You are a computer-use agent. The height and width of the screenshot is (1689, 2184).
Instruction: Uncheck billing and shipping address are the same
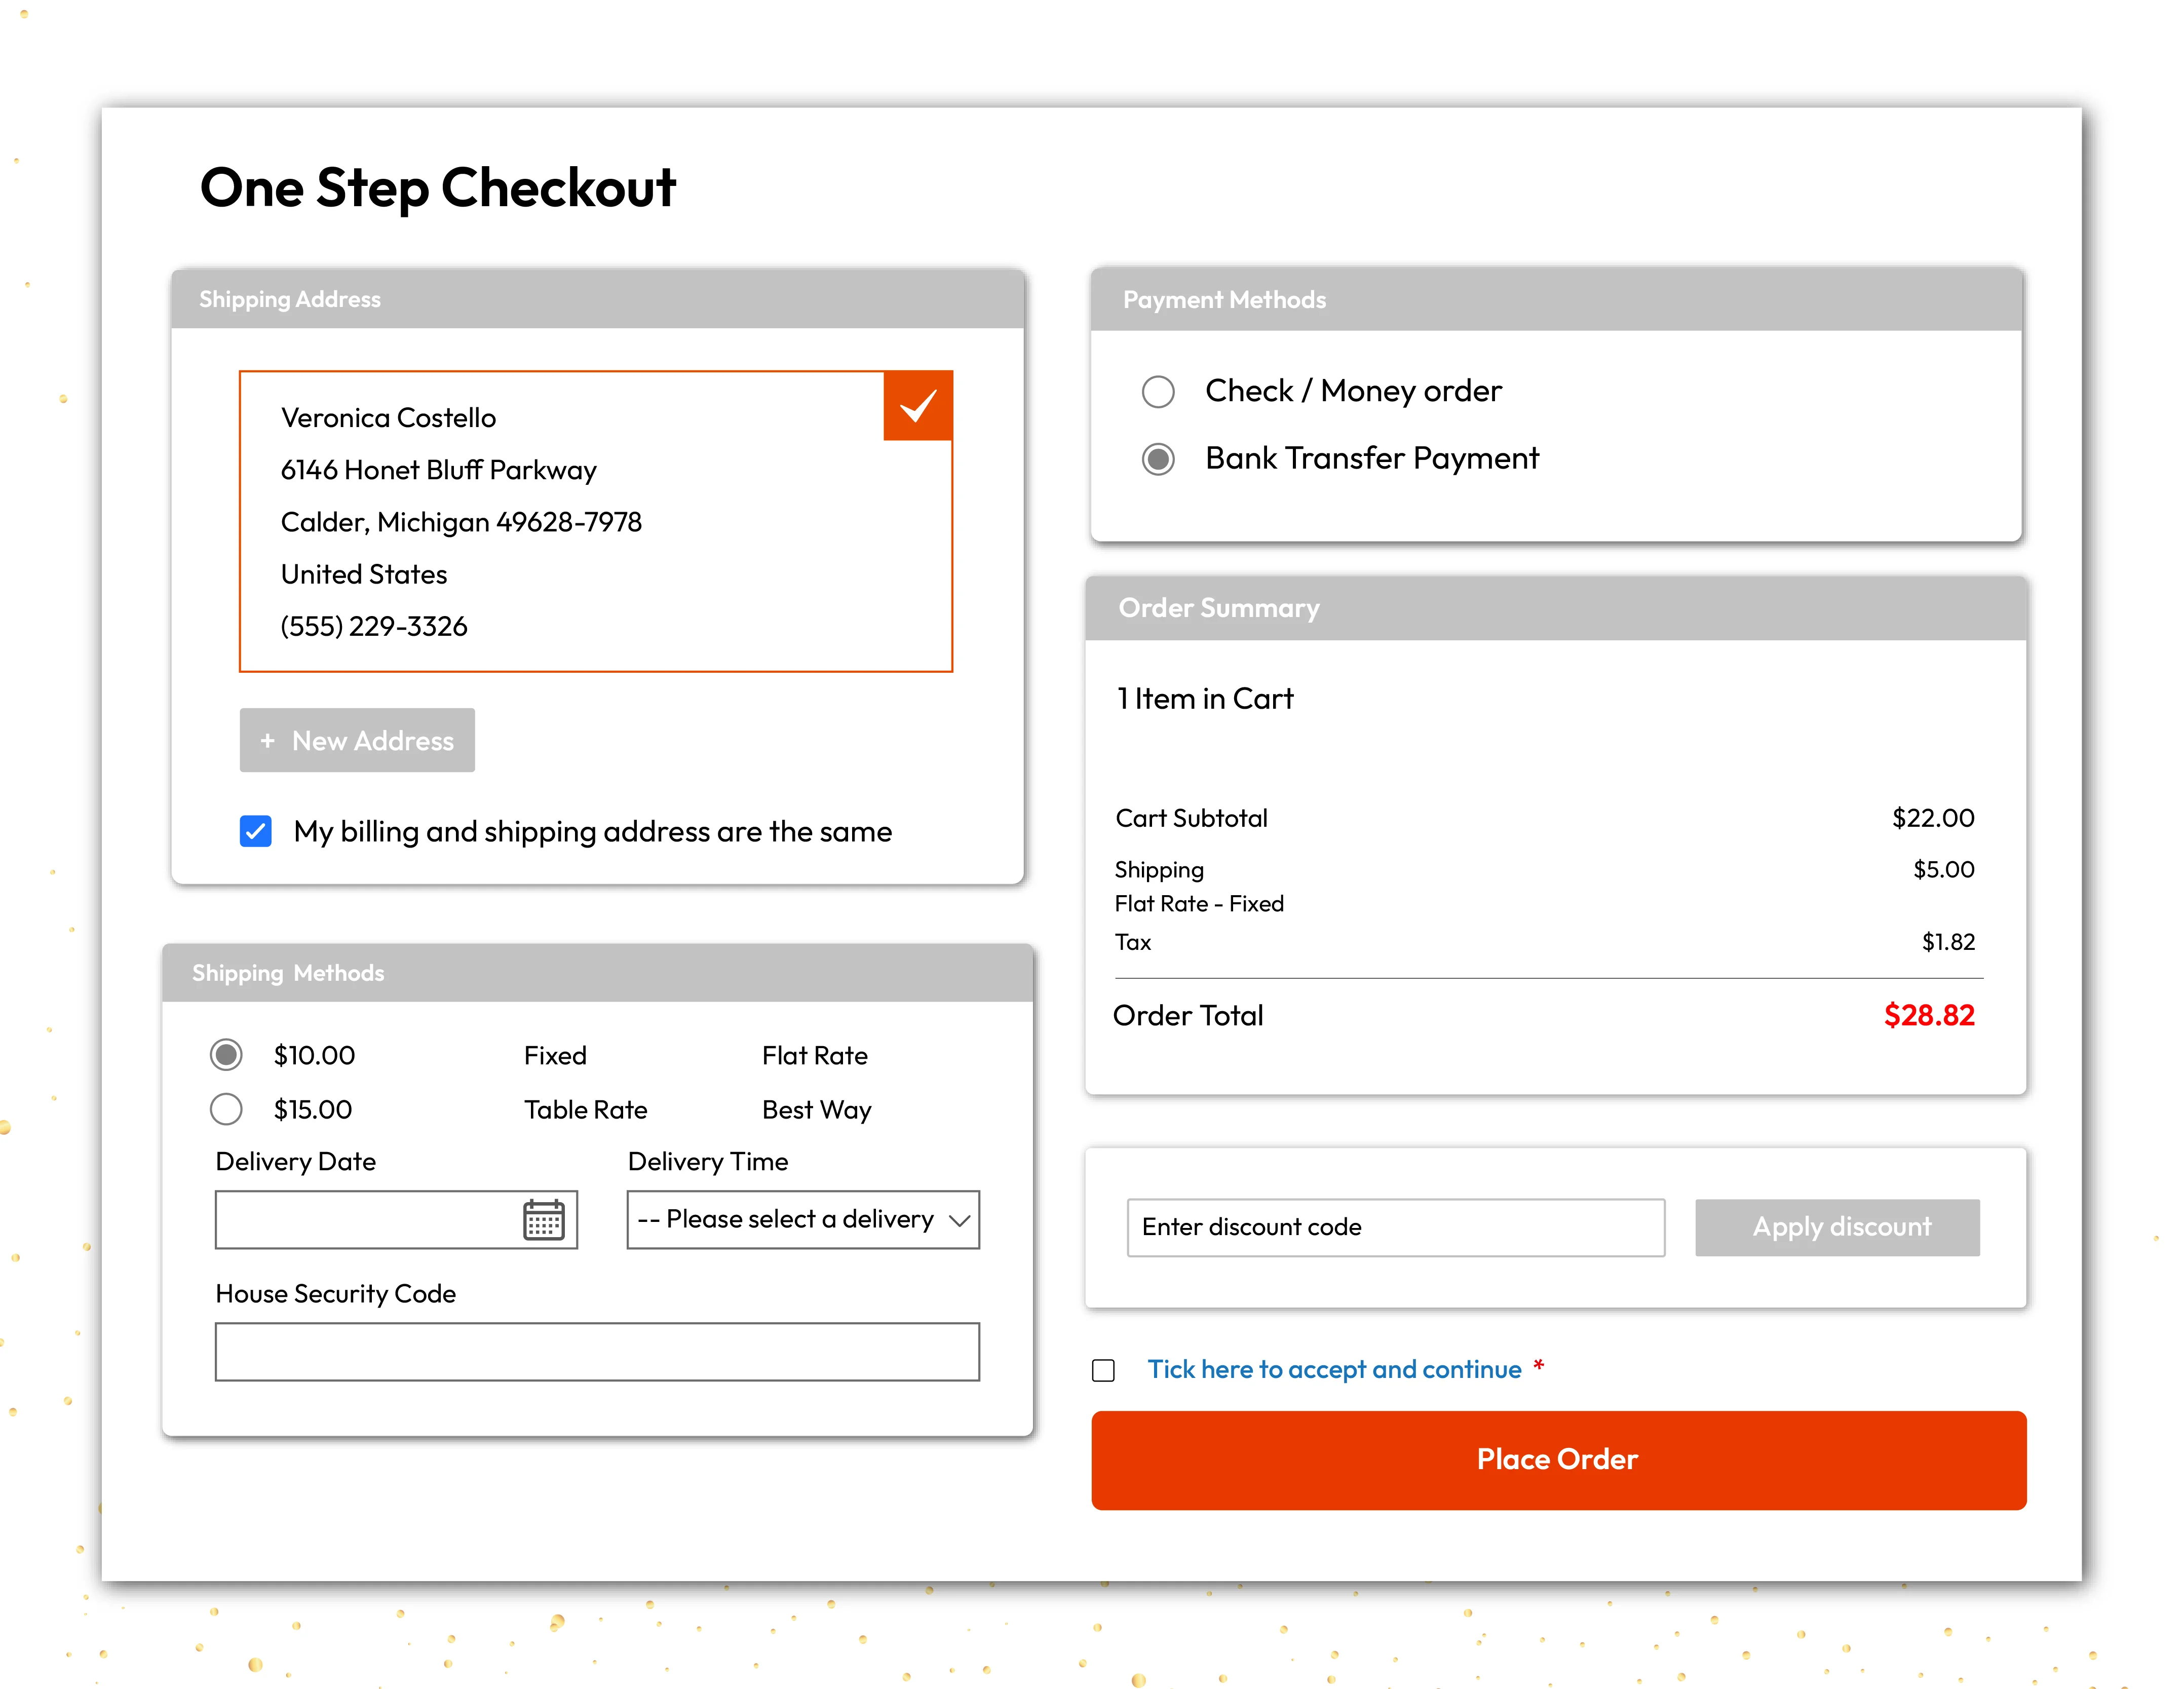pyautogui.click(x=255, y=831)
